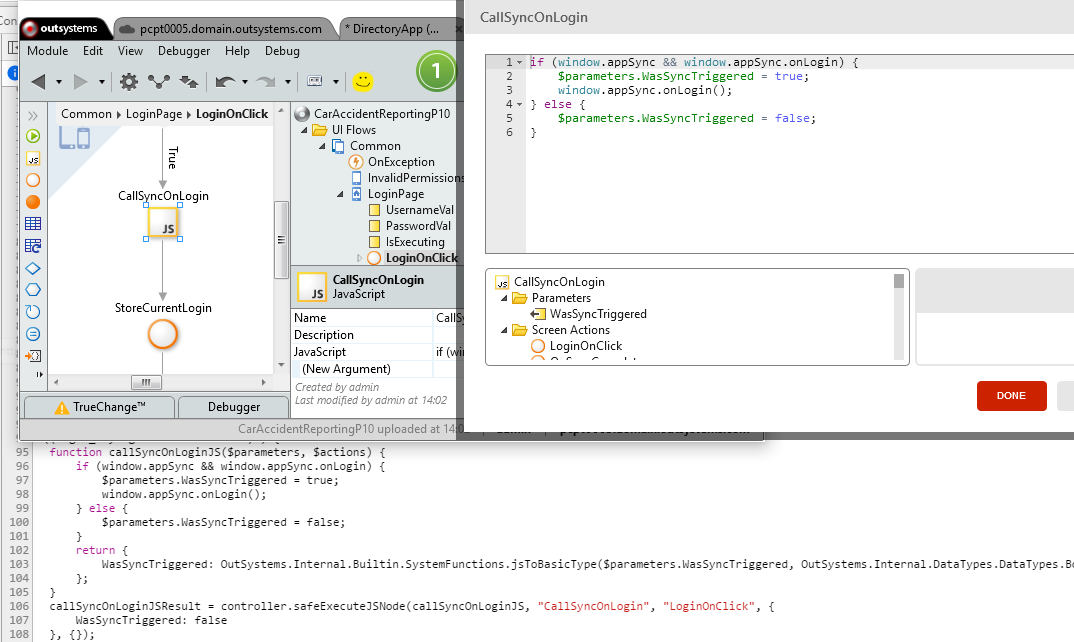Click the DONE button
The width and height of the screenshot is (1074, 642).
(x=1011, y=396)
